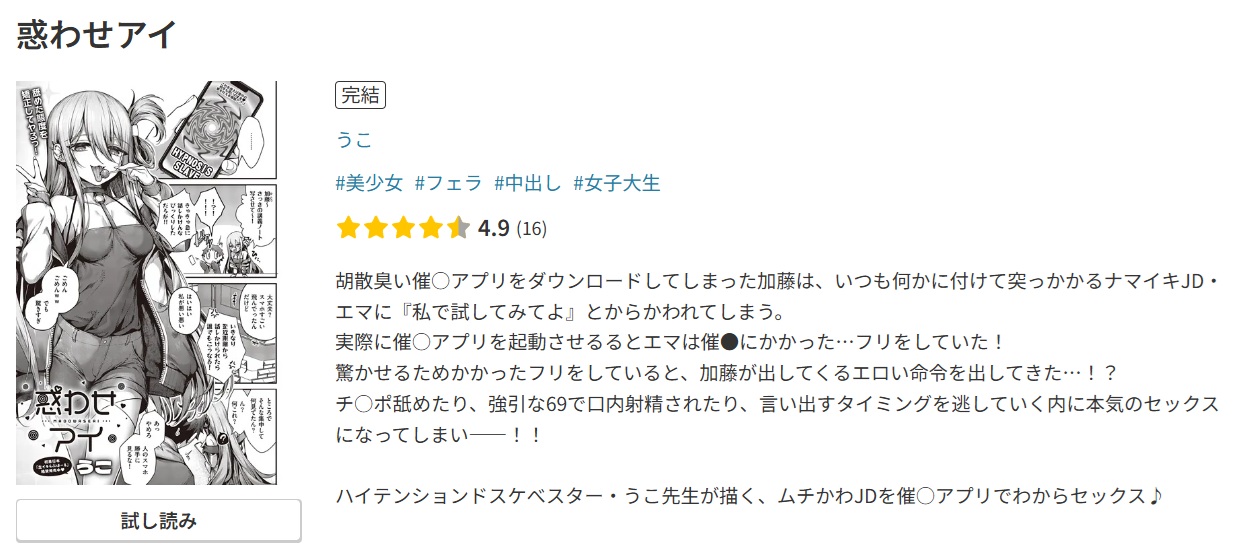Click the 惑わせアイ page title
Screen dimensions: 1245x559
(96, 35)
